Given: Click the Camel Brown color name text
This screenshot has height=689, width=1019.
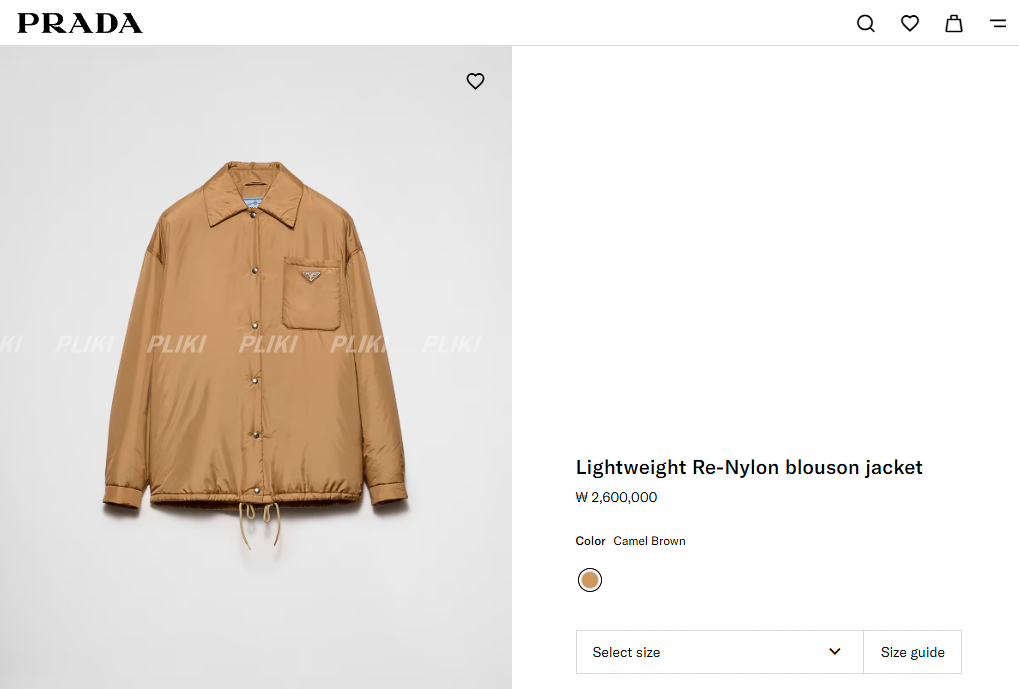Looking at the screenshot, I should tap(649, 541).
